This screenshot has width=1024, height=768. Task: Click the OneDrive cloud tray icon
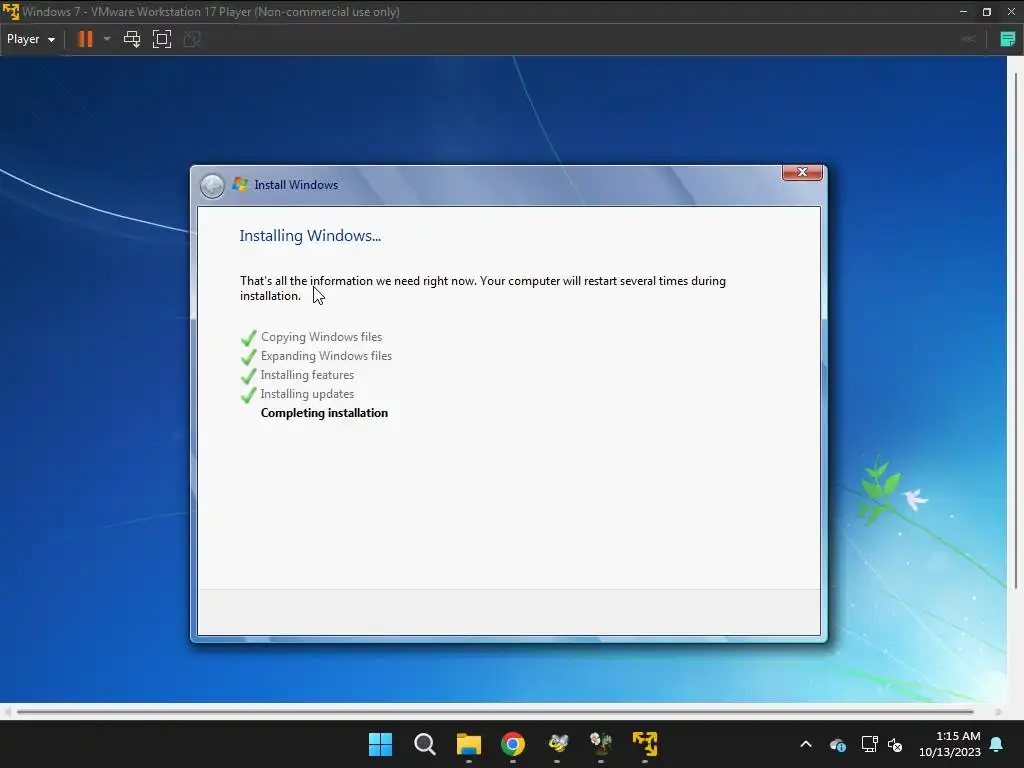tap(838, 744)
